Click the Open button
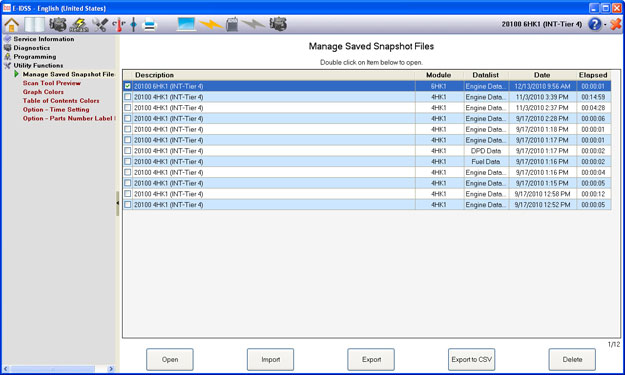Viewport: 625px width, 375px height. click(170, 359)
